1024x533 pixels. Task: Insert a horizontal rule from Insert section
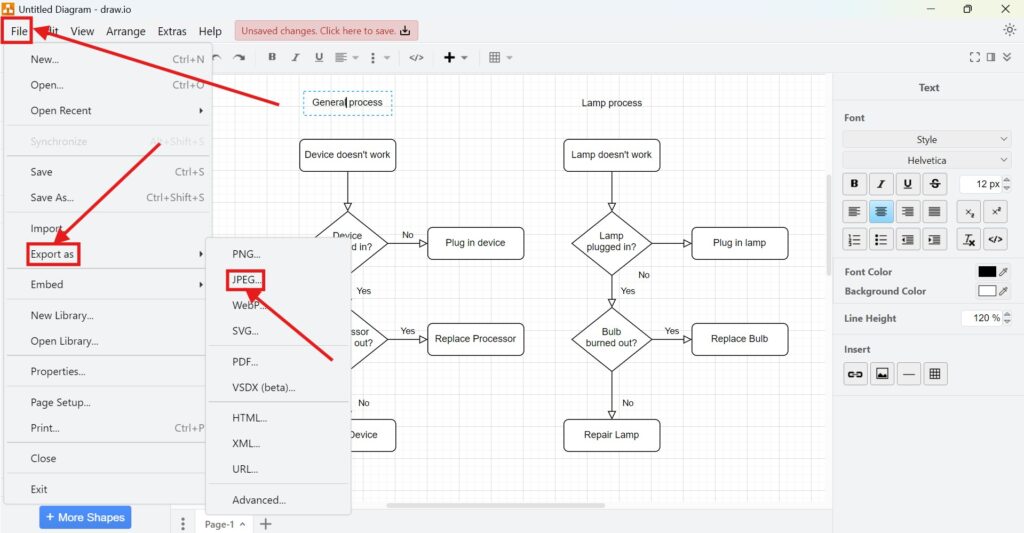point(908,374)
